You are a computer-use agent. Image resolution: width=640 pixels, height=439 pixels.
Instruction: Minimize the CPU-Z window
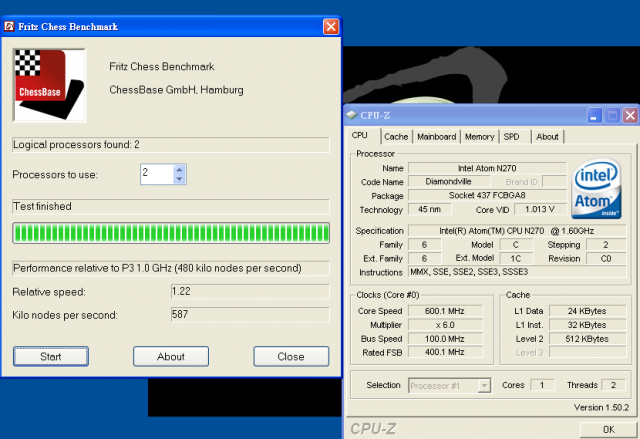pyautogui.click(x=594, y=116)
